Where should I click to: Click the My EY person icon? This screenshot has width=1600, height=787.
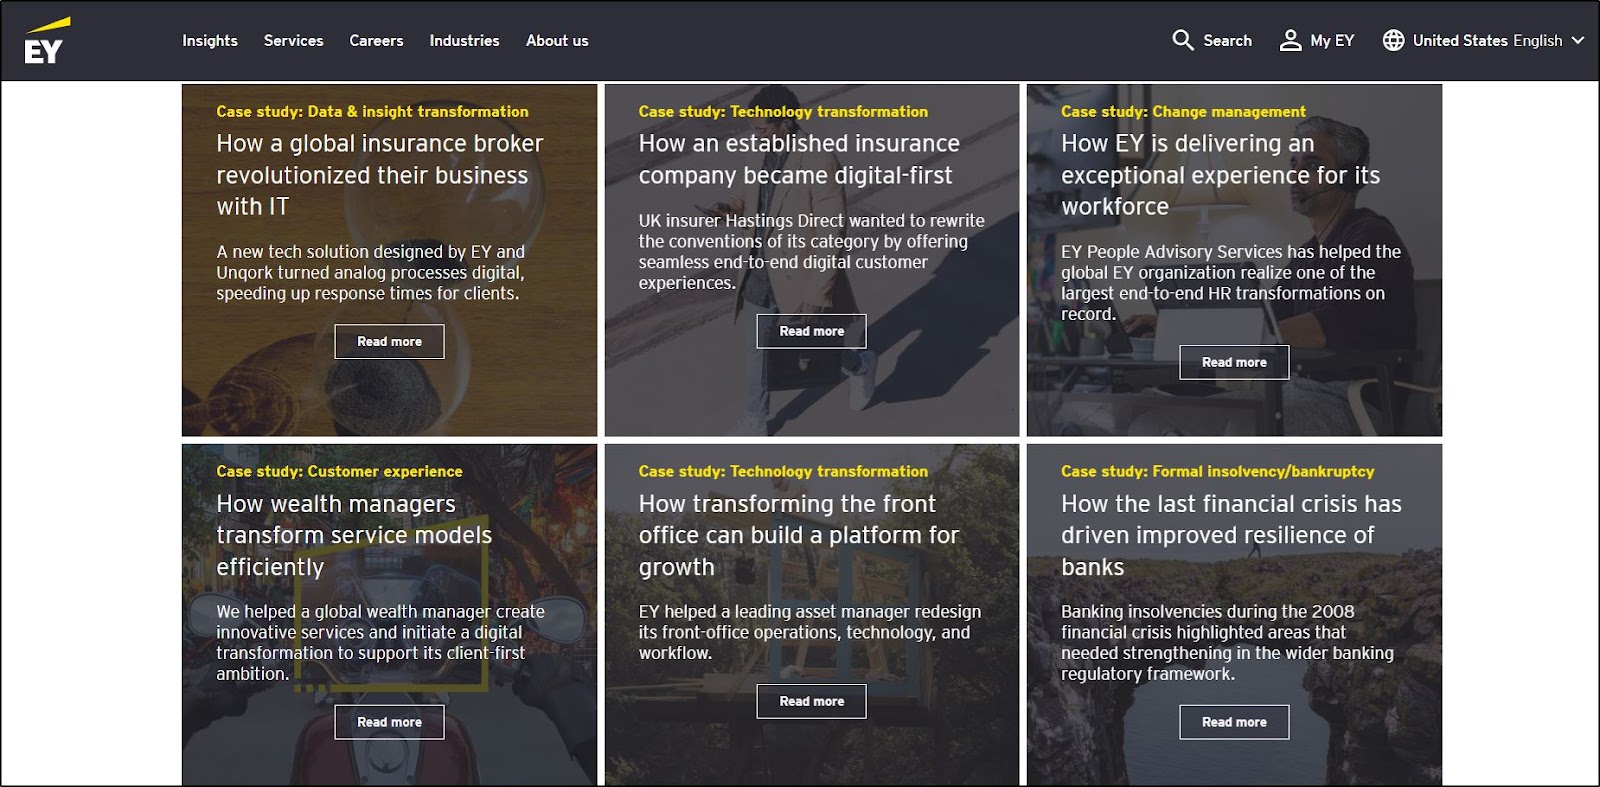(1291, 40)
